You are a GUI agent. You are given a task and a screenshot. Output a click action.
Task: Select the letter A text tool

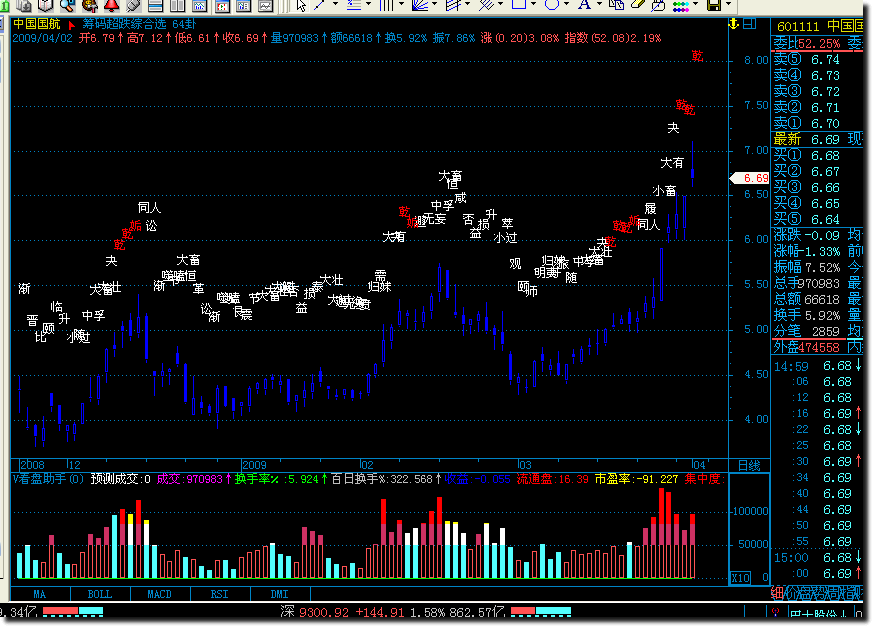(584, 5)
